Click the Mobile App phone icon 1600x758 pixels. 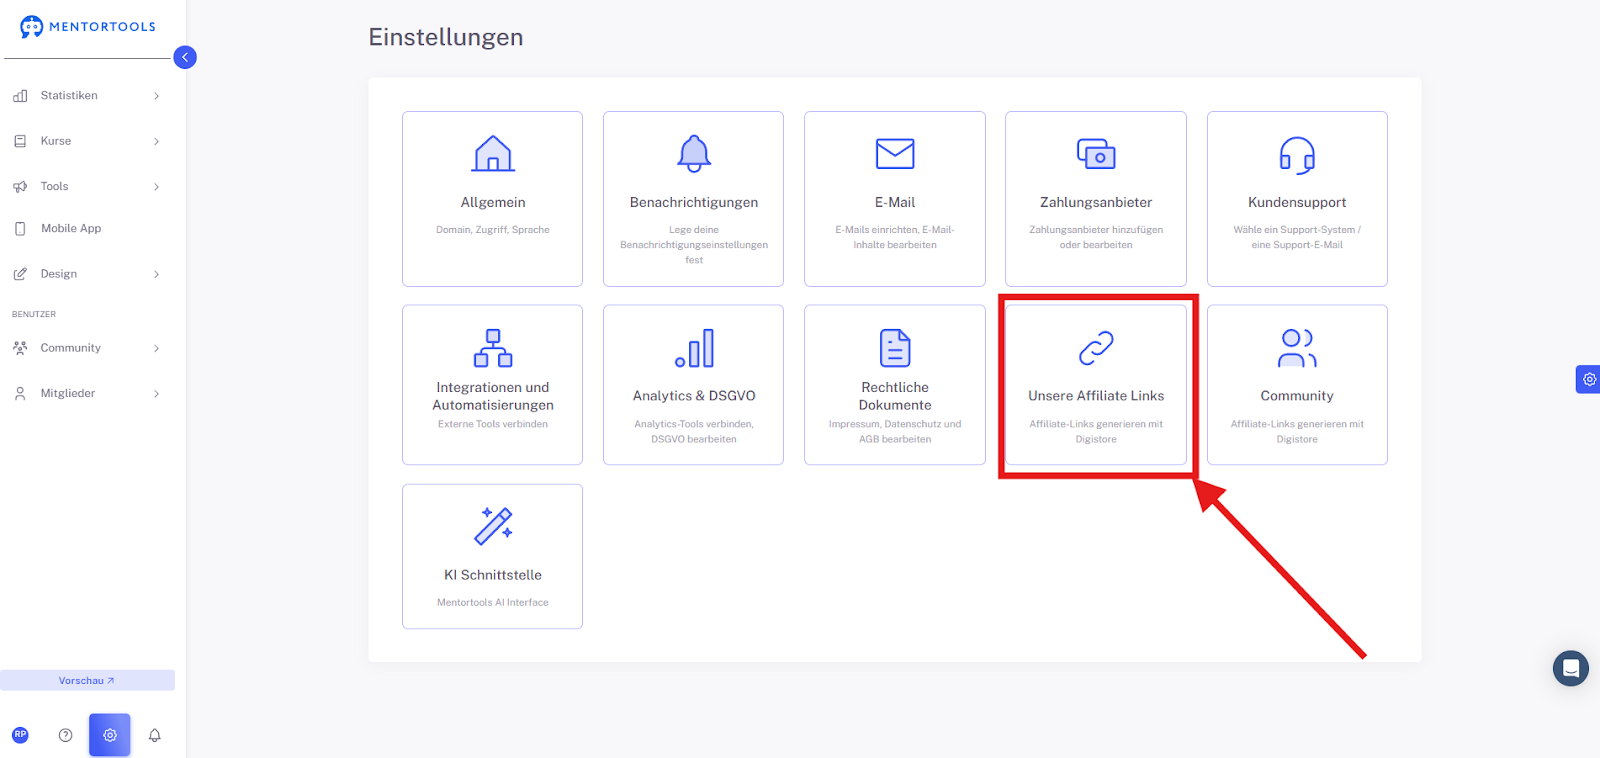[x=20, y=229]
